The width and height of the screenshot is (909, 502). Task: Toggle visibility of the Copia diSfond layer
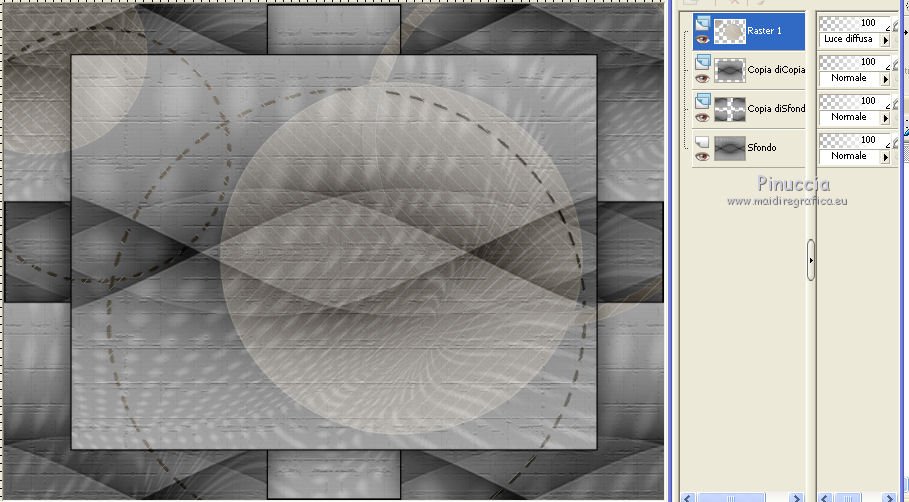(703, 118)
